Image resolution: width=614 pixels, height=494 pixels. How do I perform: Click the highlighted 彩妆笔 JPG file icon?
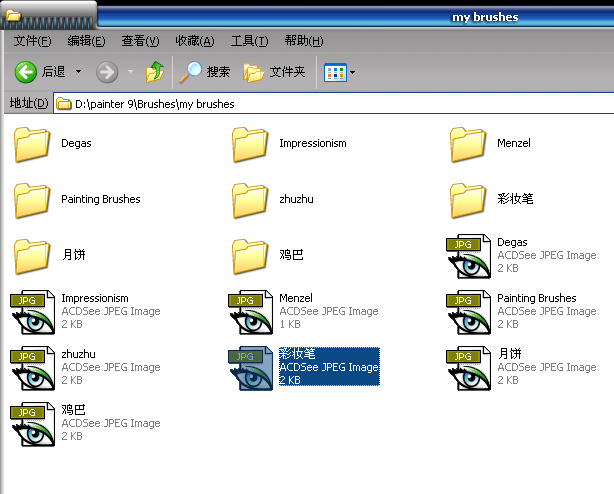[x=251, y=368]
